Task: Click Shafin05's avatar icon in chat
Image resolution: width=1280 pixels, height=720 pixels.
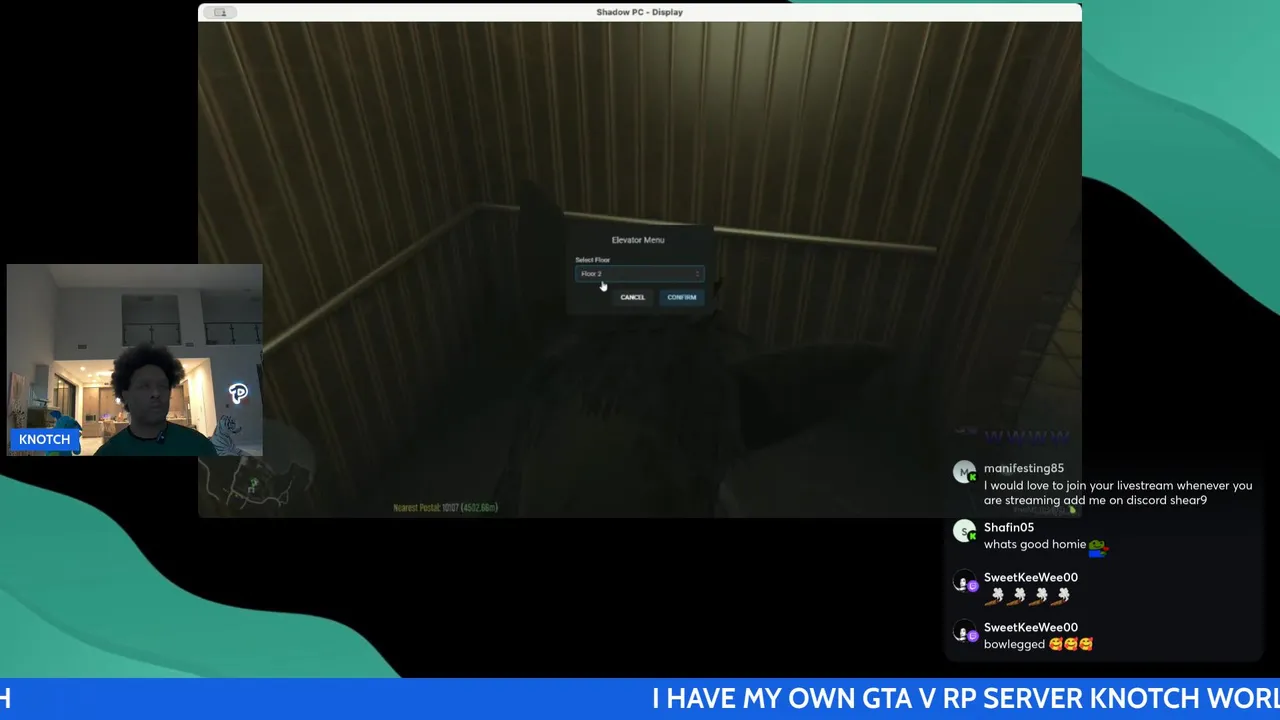Action: tap(964, 531)
